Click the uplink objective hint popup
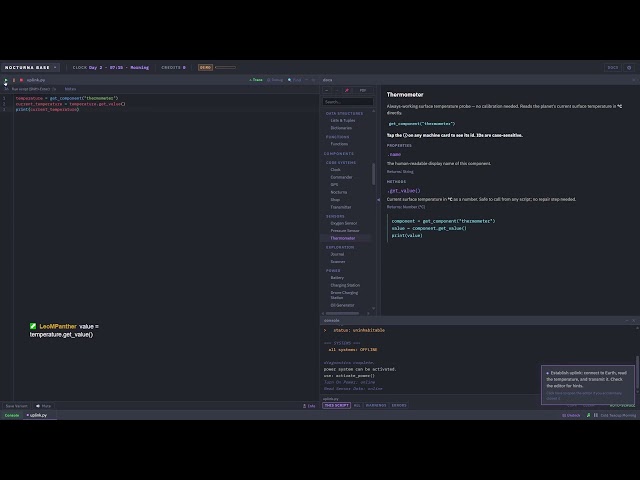 point(587,385)
